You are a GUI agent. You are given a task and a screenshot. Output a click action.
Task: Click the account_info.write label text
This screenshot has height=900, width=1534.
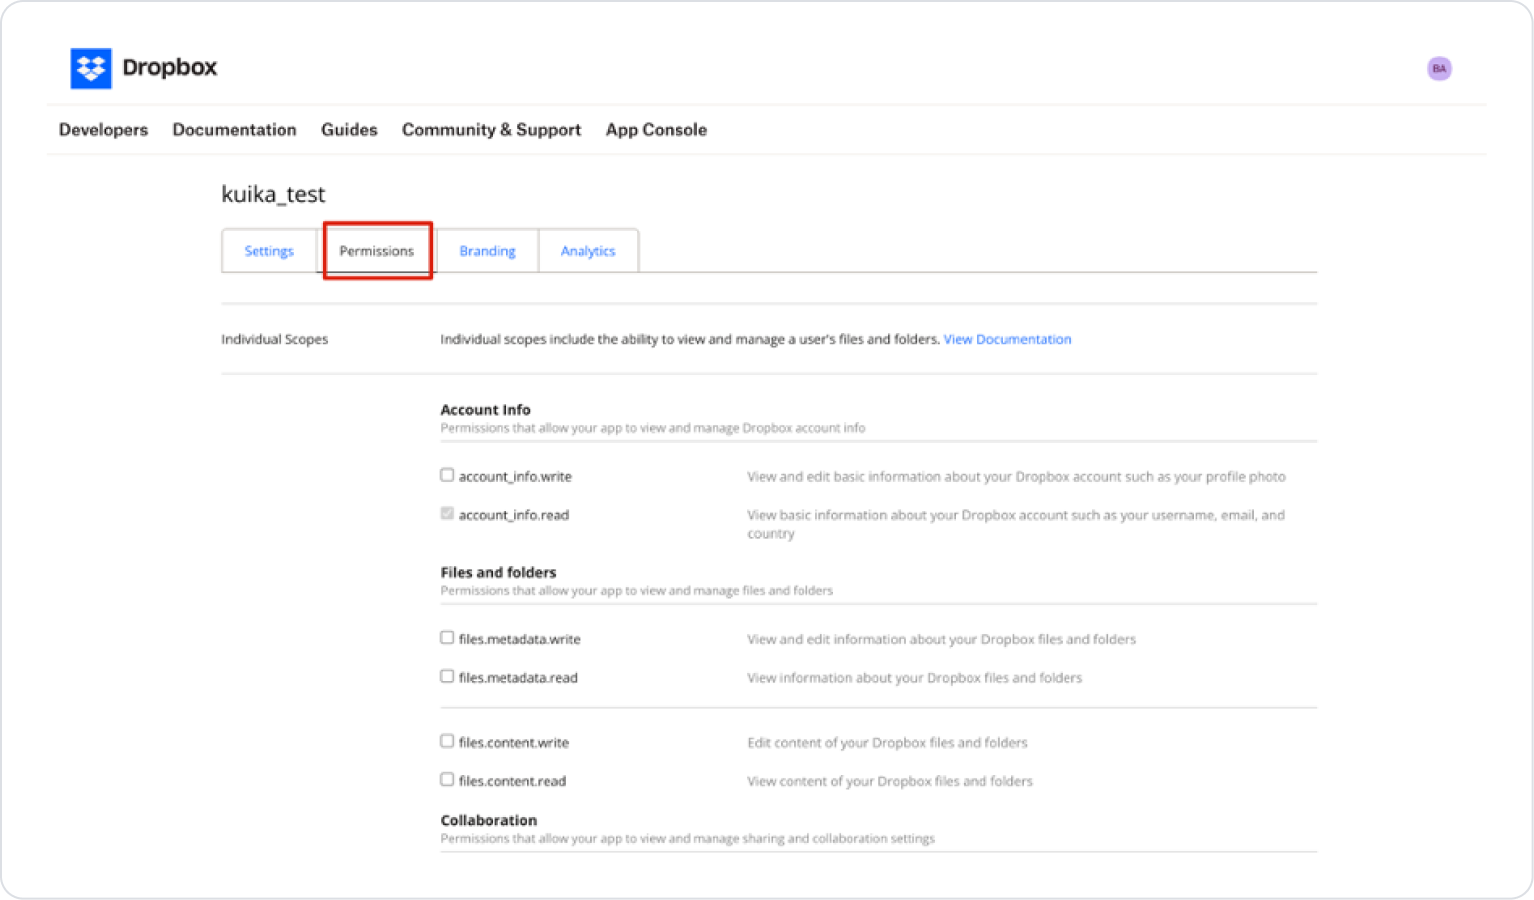tap(515, 477)
